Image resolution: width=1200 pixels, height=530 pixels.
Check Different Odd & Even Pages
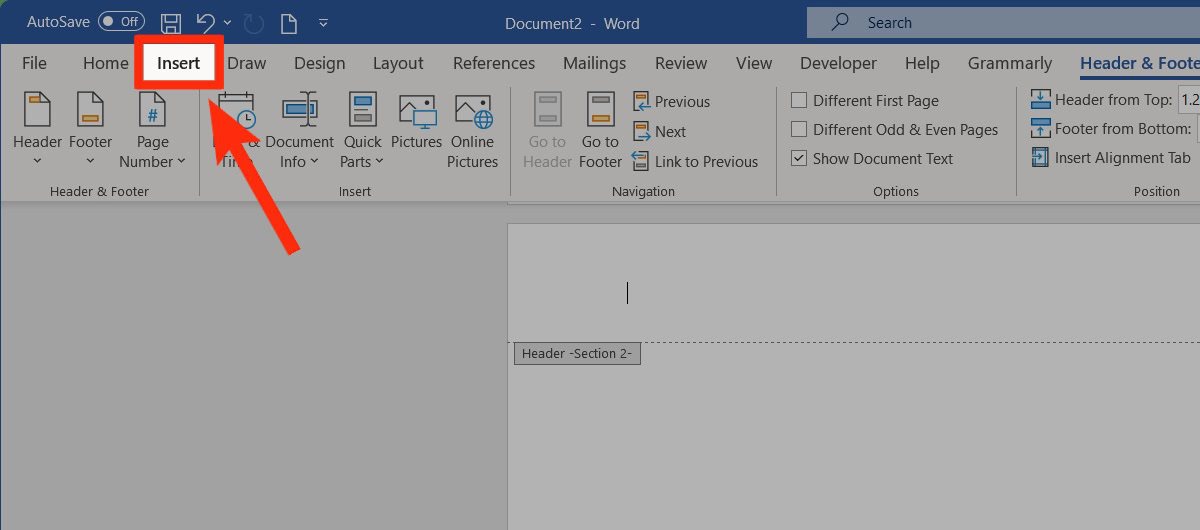coord(799,129)
